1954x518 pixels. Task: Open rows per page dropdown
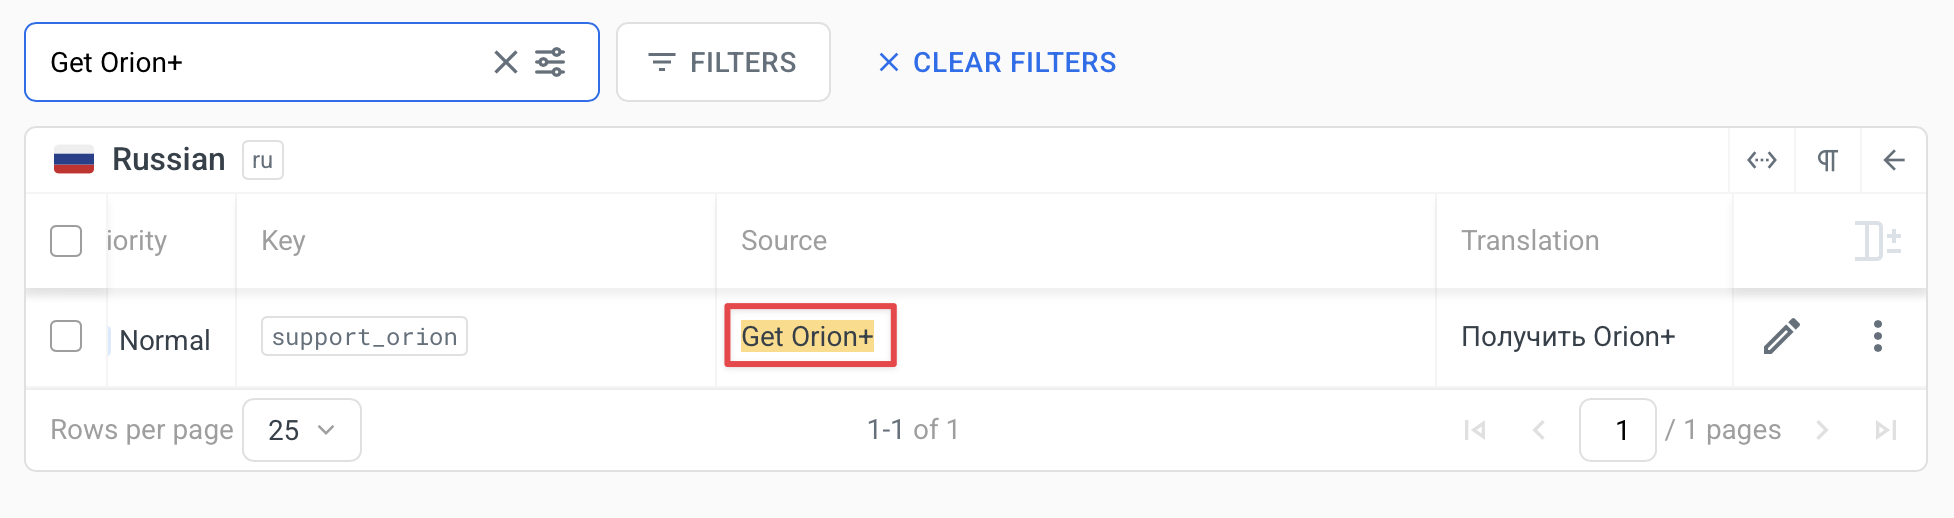pyautogui.click(x=301, y=430)
